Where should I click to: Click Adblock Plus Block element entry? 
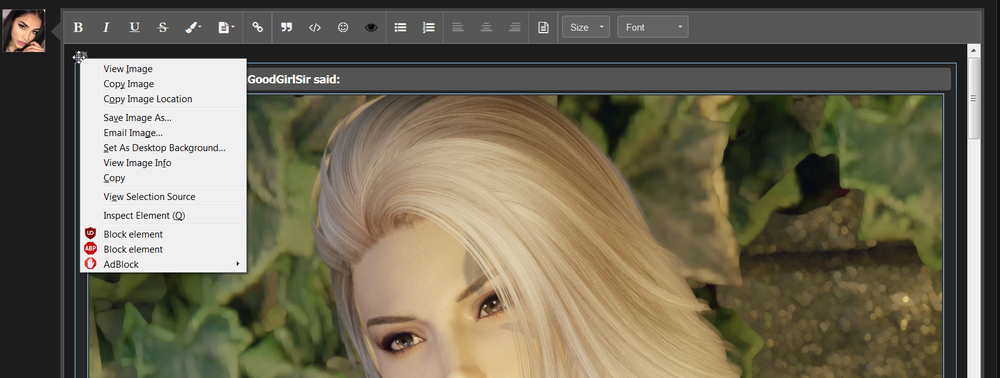coord(163,249)
